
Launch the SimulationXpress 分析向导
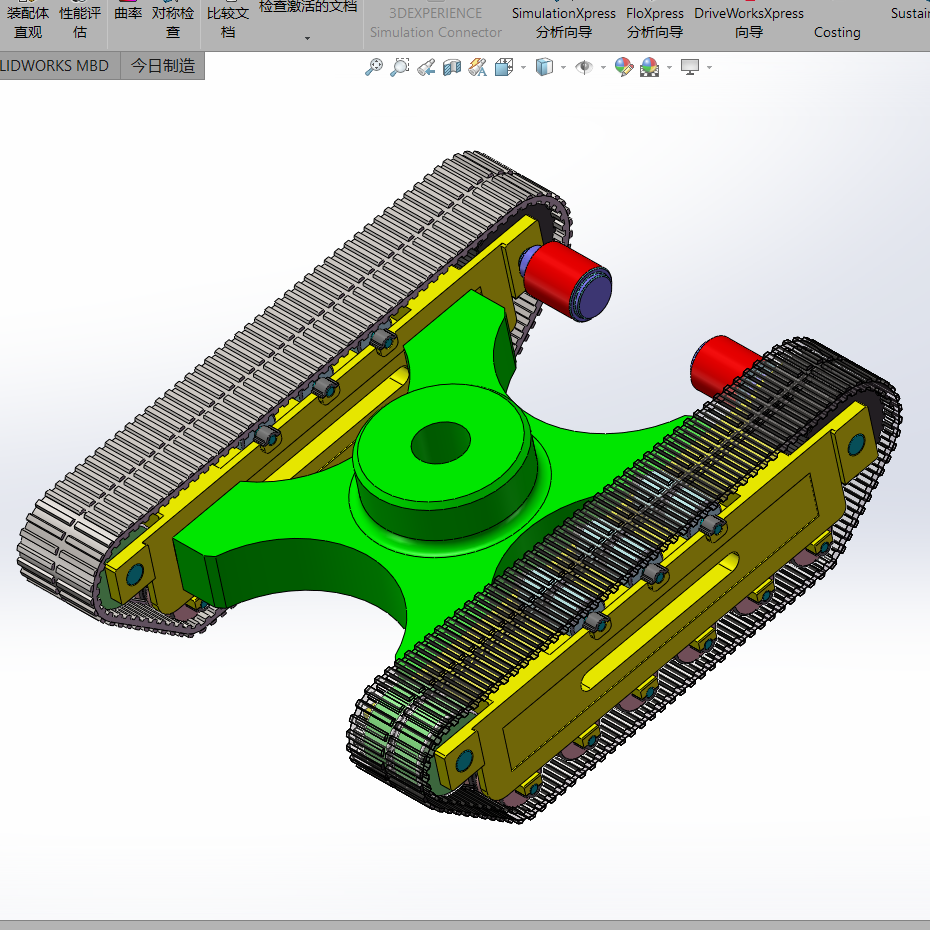(x=563, y=22)
